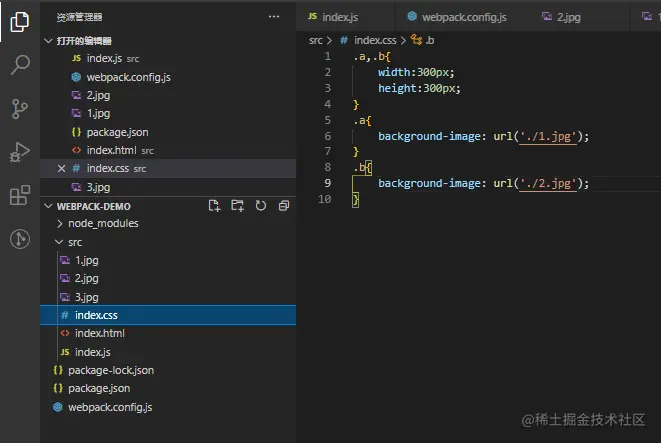Open package-lock.json from the file tree
661x443 pixels.
[x=110, y=370]
